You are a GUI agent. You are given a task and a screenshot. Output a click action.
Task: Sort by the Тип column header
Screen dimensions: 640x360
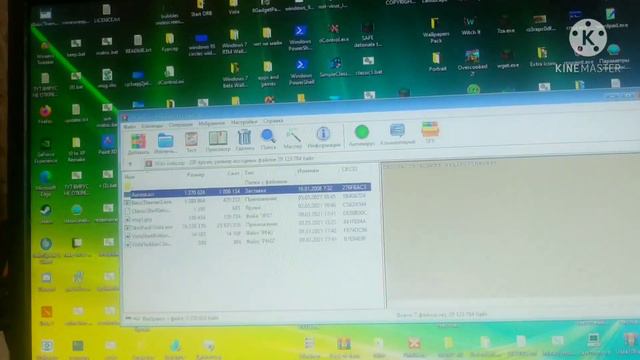click(249, 173)
